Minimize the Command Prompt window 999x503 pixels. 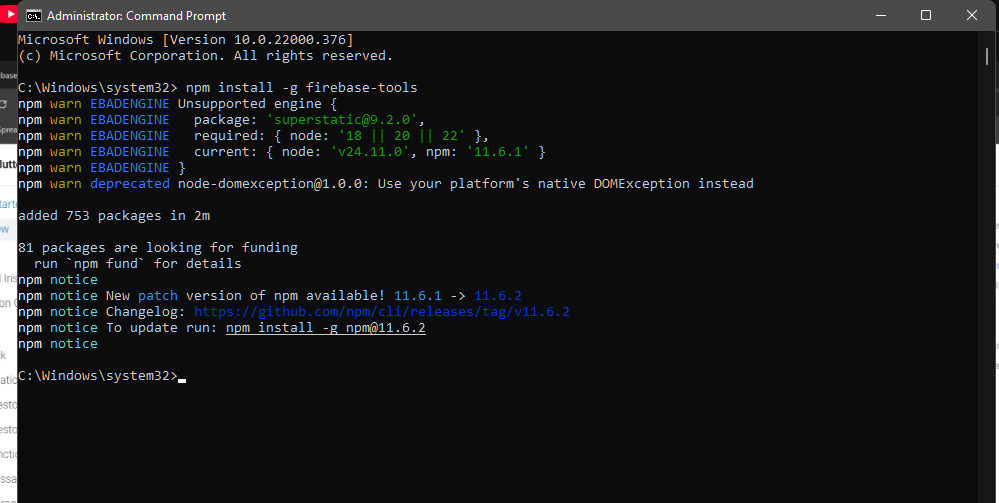(x=881, y=15)
